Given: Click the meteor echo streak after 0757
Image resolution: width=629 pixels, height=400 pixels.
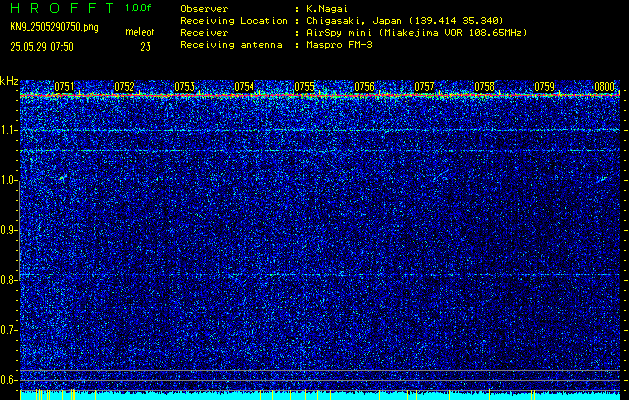Looking at the screenshot, I should (x=443, y=175).
